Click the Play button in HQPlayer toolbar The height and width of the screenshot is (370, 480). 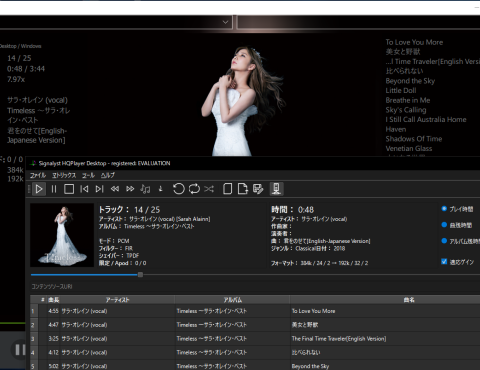point(39,189)
